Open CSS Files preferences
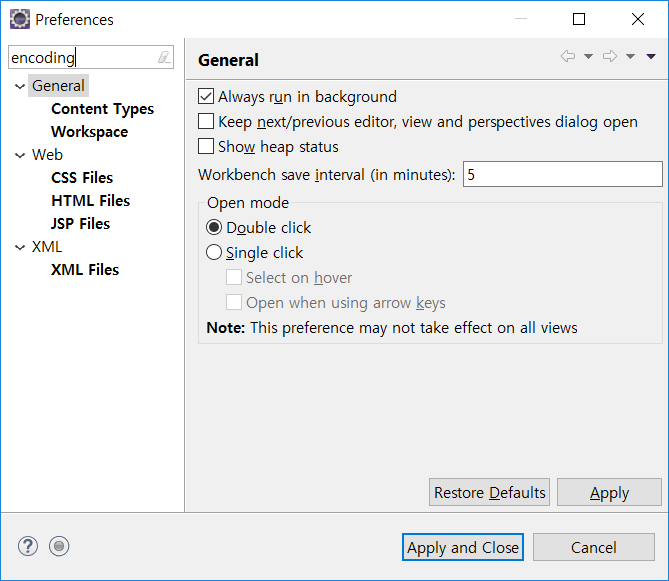669x581 pixels. (82, 178)
